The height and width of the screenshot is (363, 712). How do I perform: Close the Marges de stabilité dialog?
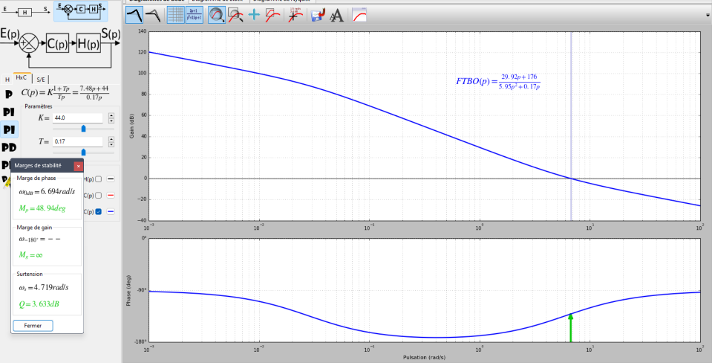click(x=78, y=166)
